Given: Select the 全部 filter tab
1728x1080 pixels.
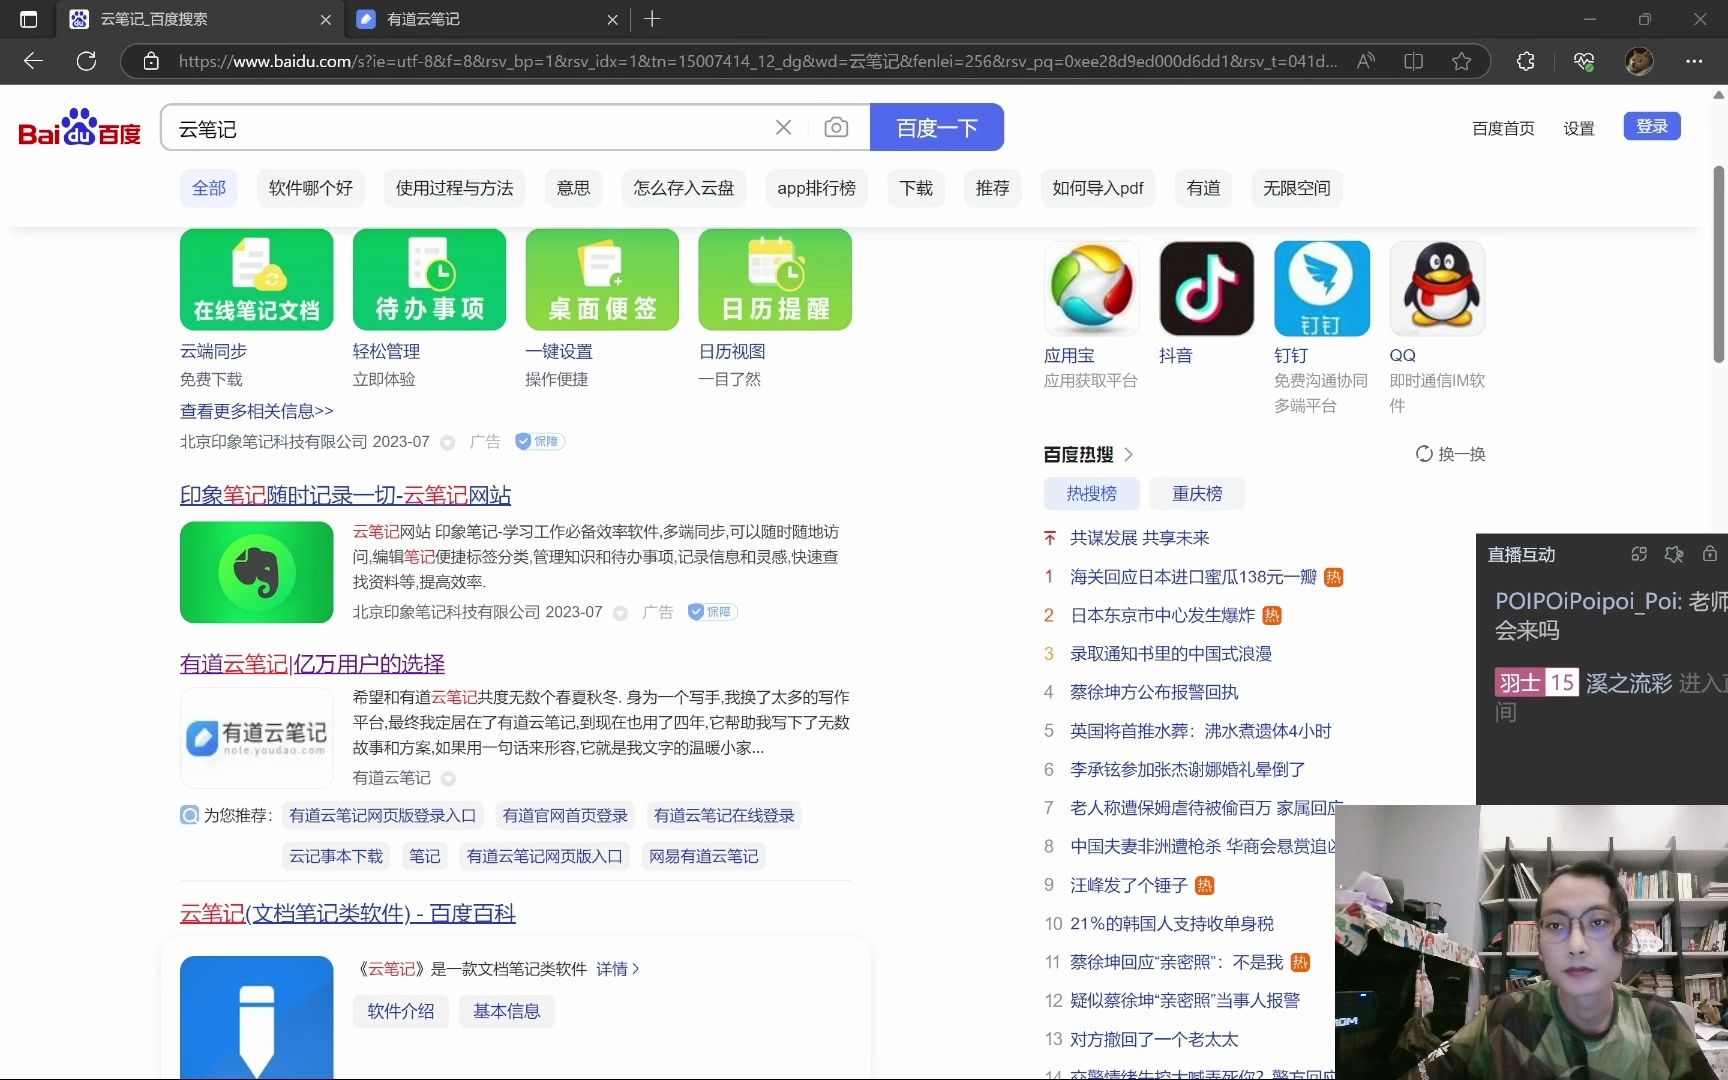Looking at the screenshot, I should pyautogui.click(x=209, y=188).
